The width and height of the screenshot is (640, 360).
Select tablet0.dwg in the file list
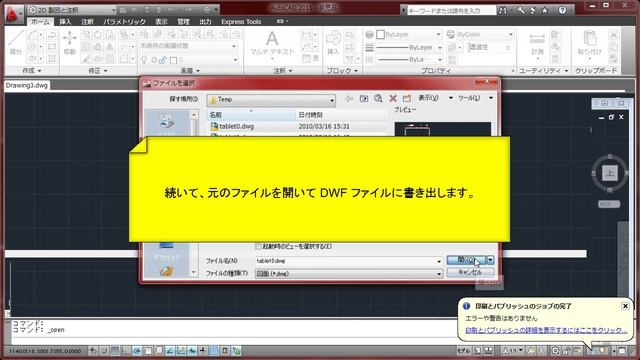pos(237,127)
